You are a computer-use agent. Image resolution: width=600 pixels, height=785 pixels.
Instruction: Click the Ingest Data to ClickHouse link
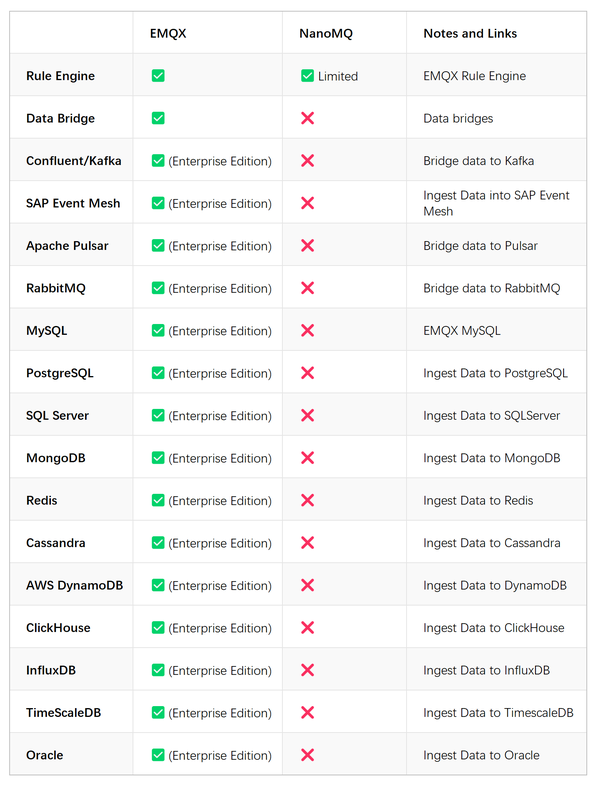(493, 628)
